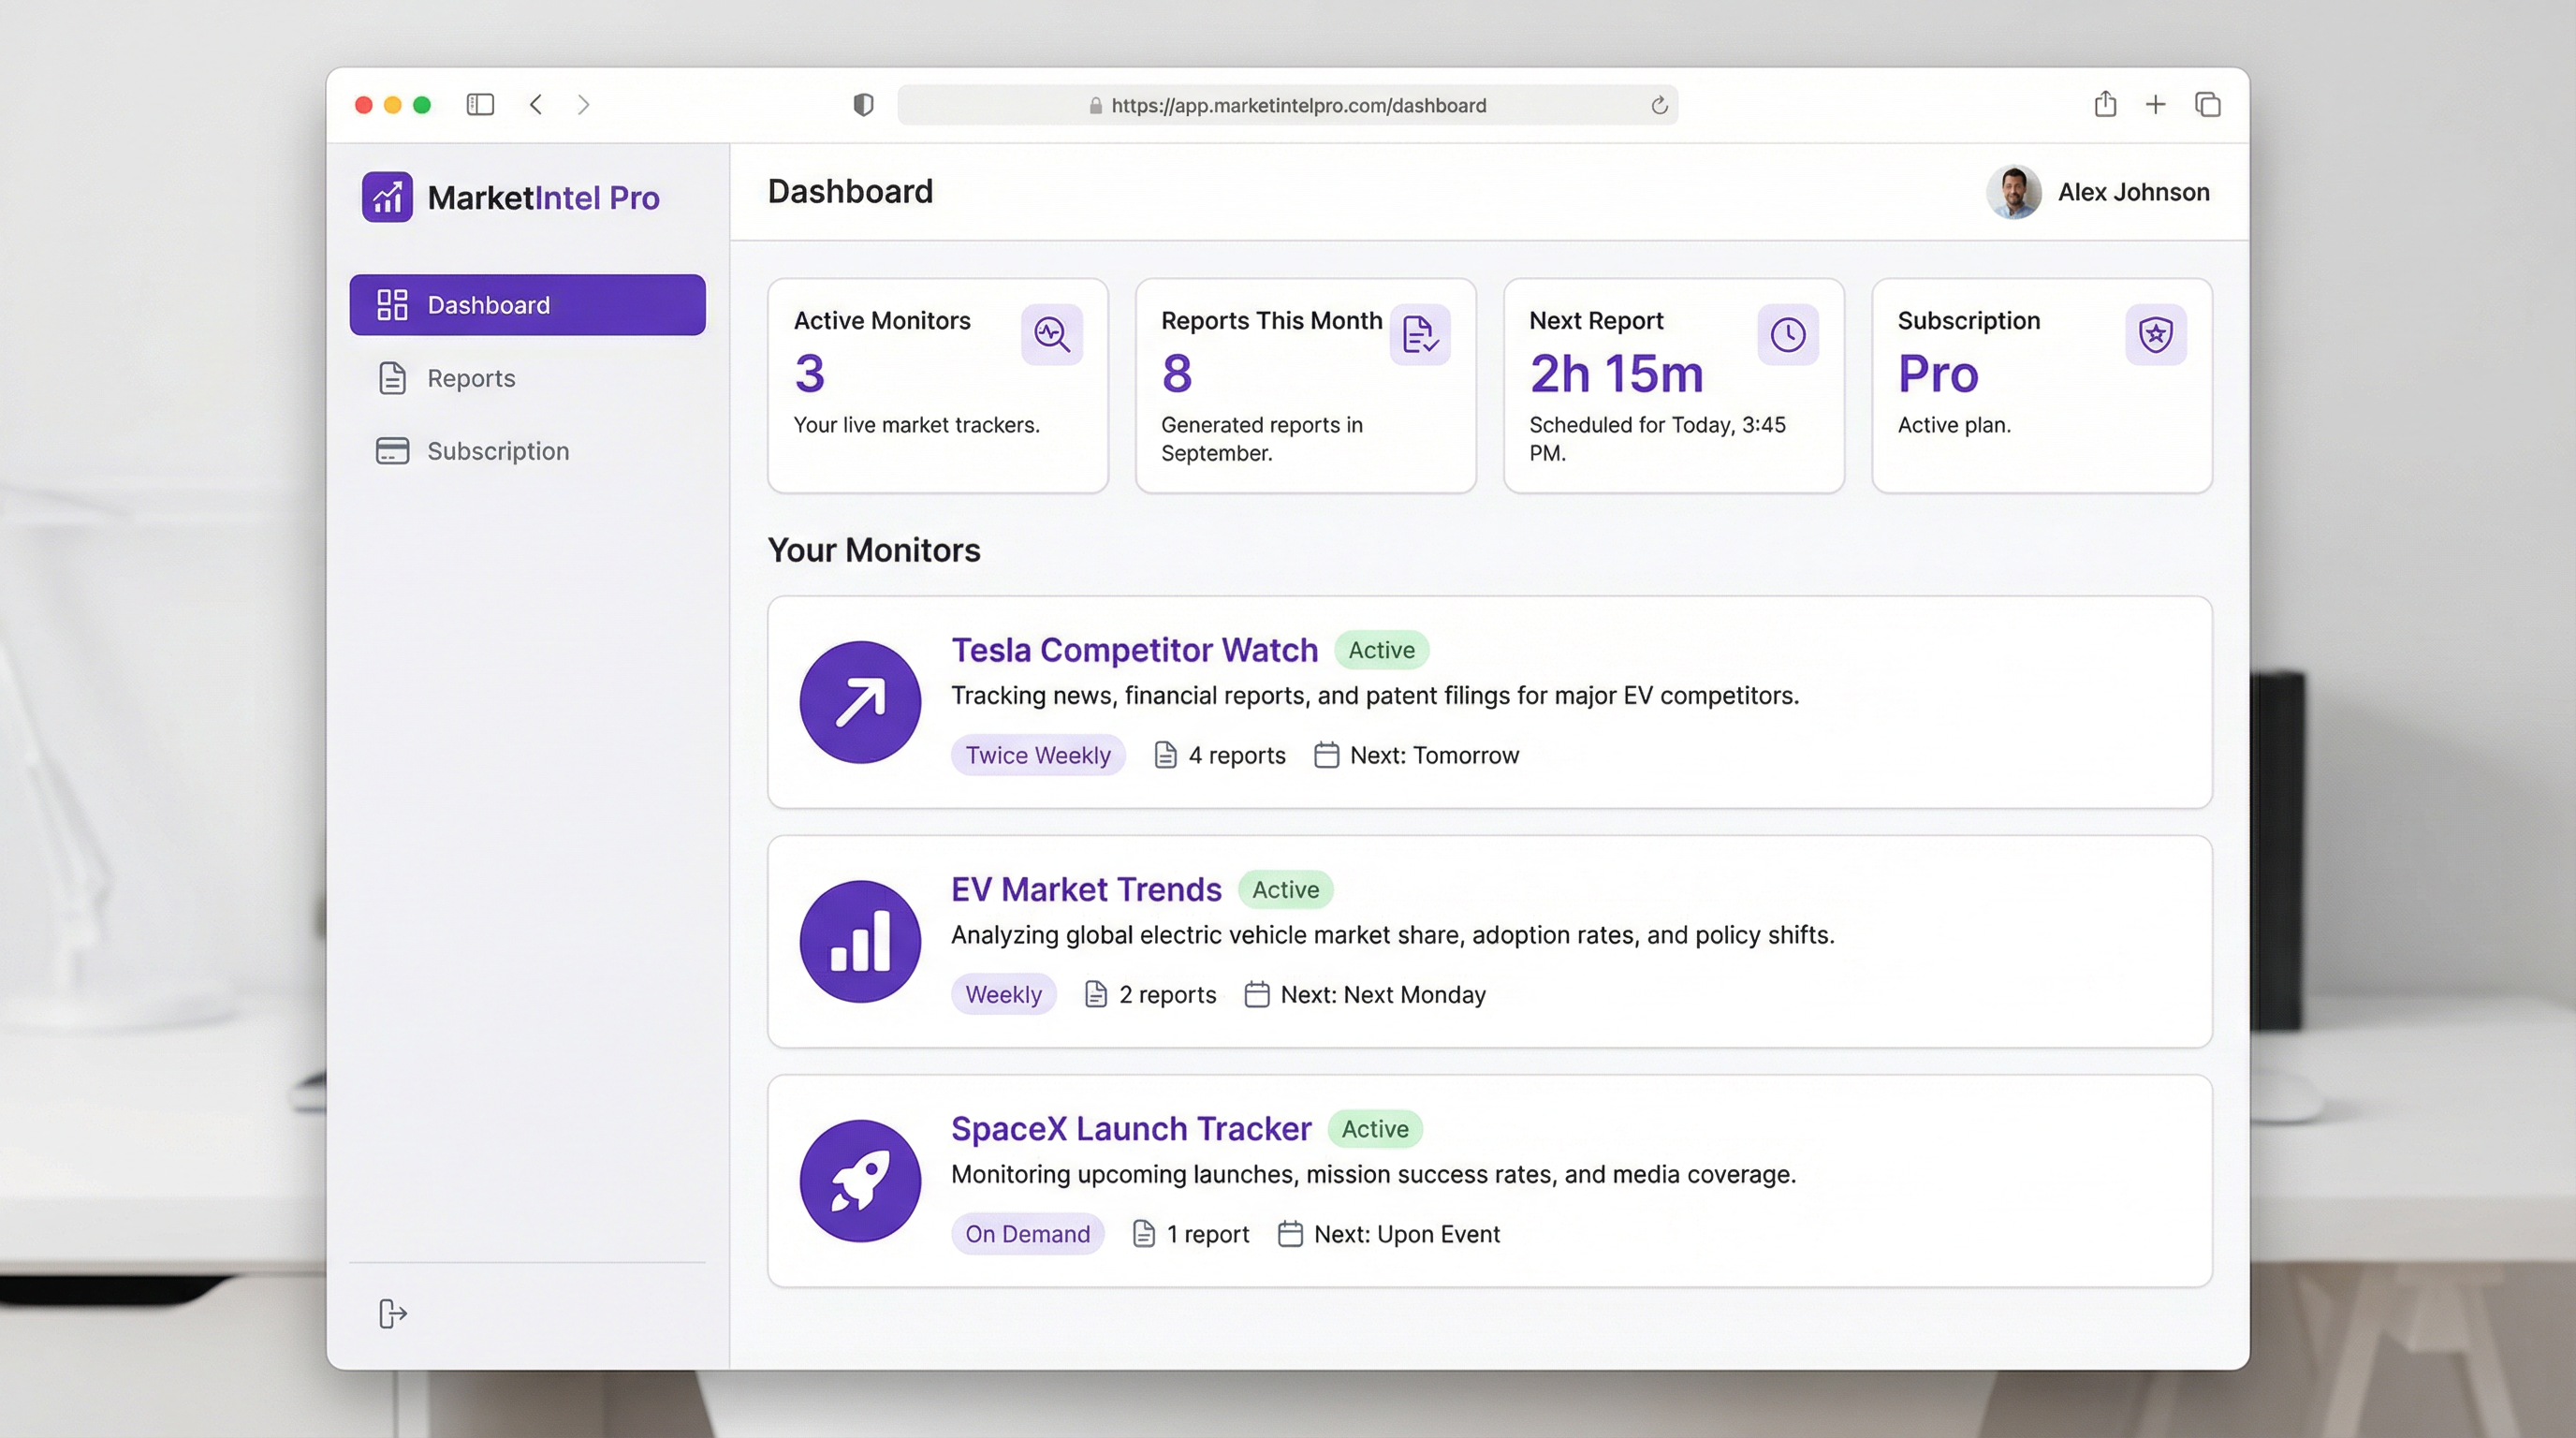2576x1438 pixels.
Task: Click the calendar icon next to Next: Tomorrow
Action: (x=1327, y=755)
